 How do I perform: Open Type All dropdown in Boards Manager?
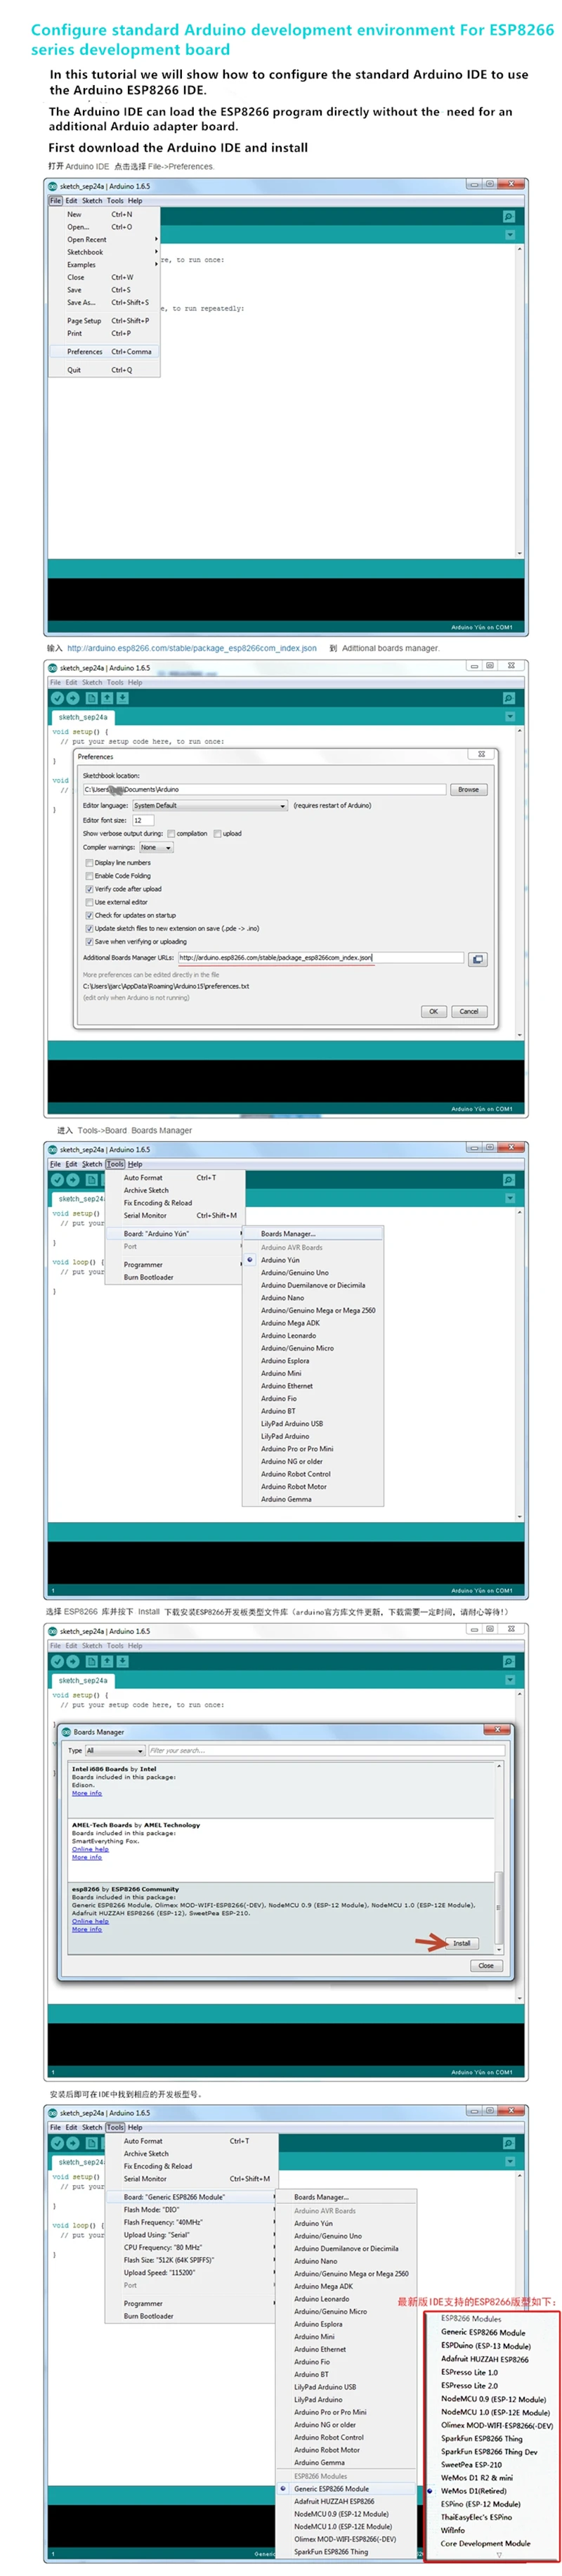tap(115, 1750)
